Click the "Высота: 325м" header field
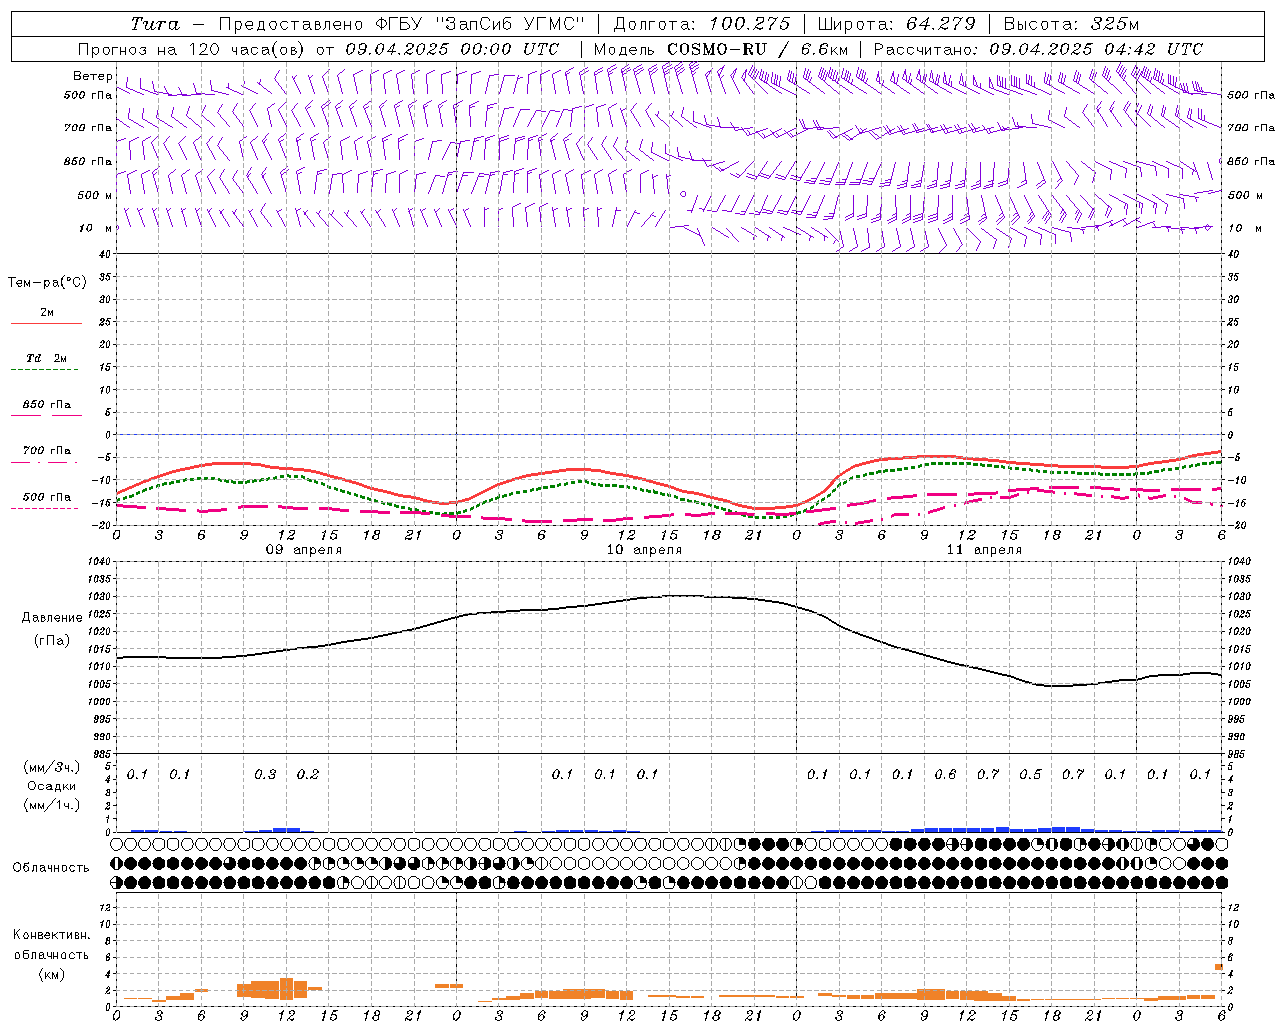 point(1071,24)
